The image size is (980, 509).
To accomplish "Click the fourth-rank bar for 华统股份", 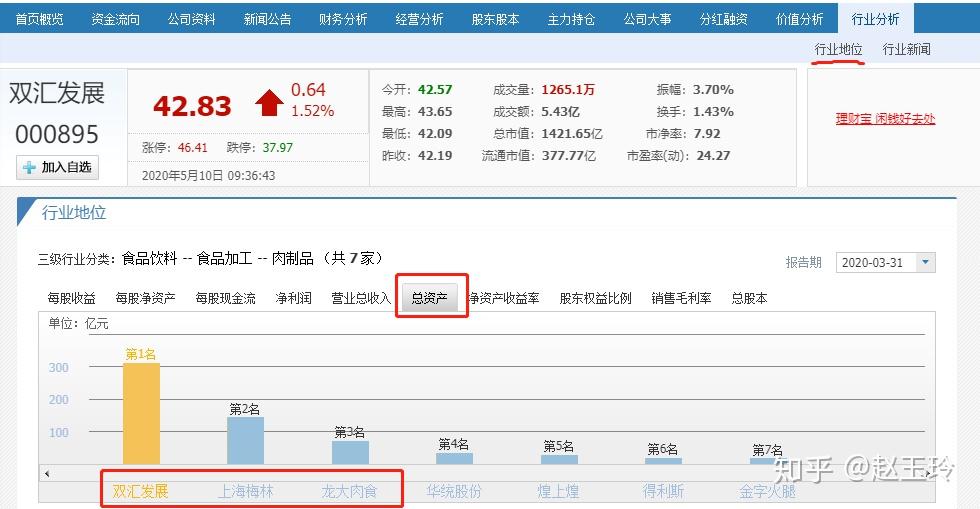I will pos(454,458).
